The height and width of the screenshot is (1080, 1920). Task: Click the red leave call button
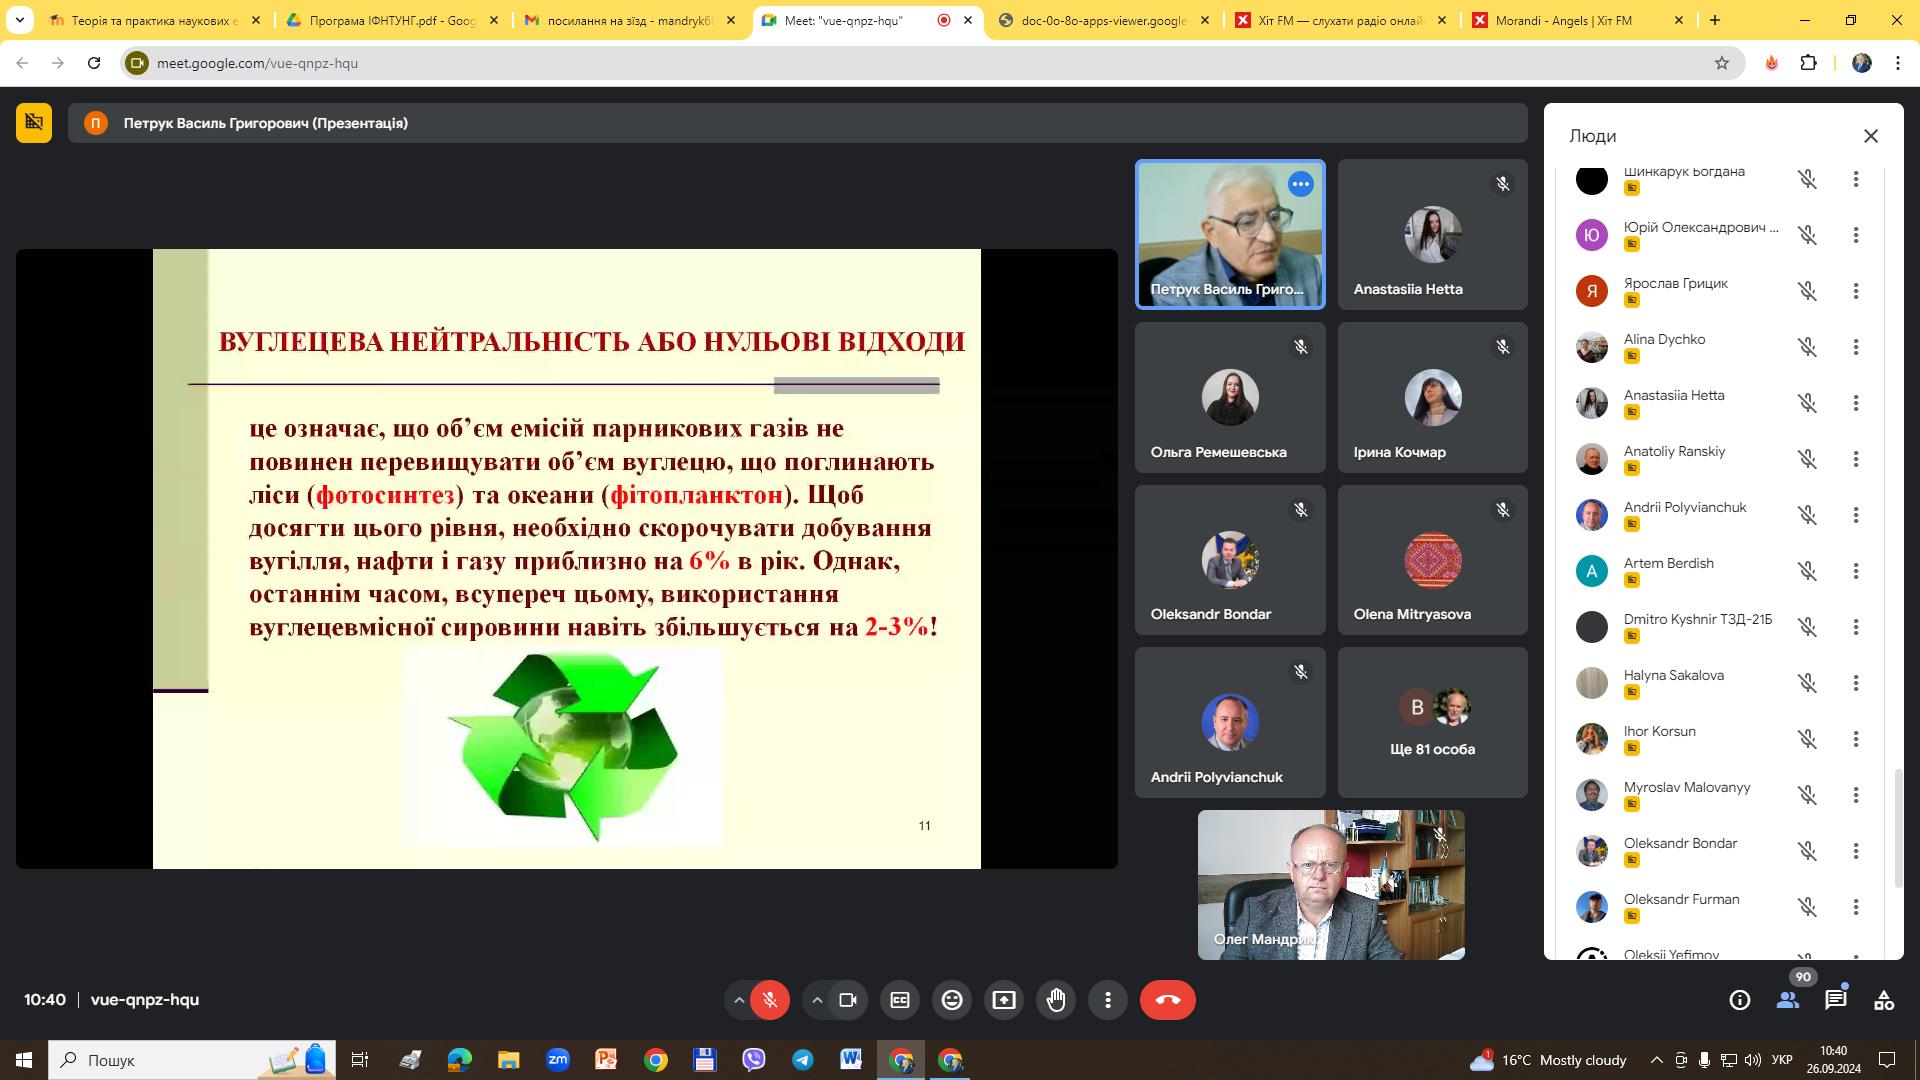tap(1167, 1000)
